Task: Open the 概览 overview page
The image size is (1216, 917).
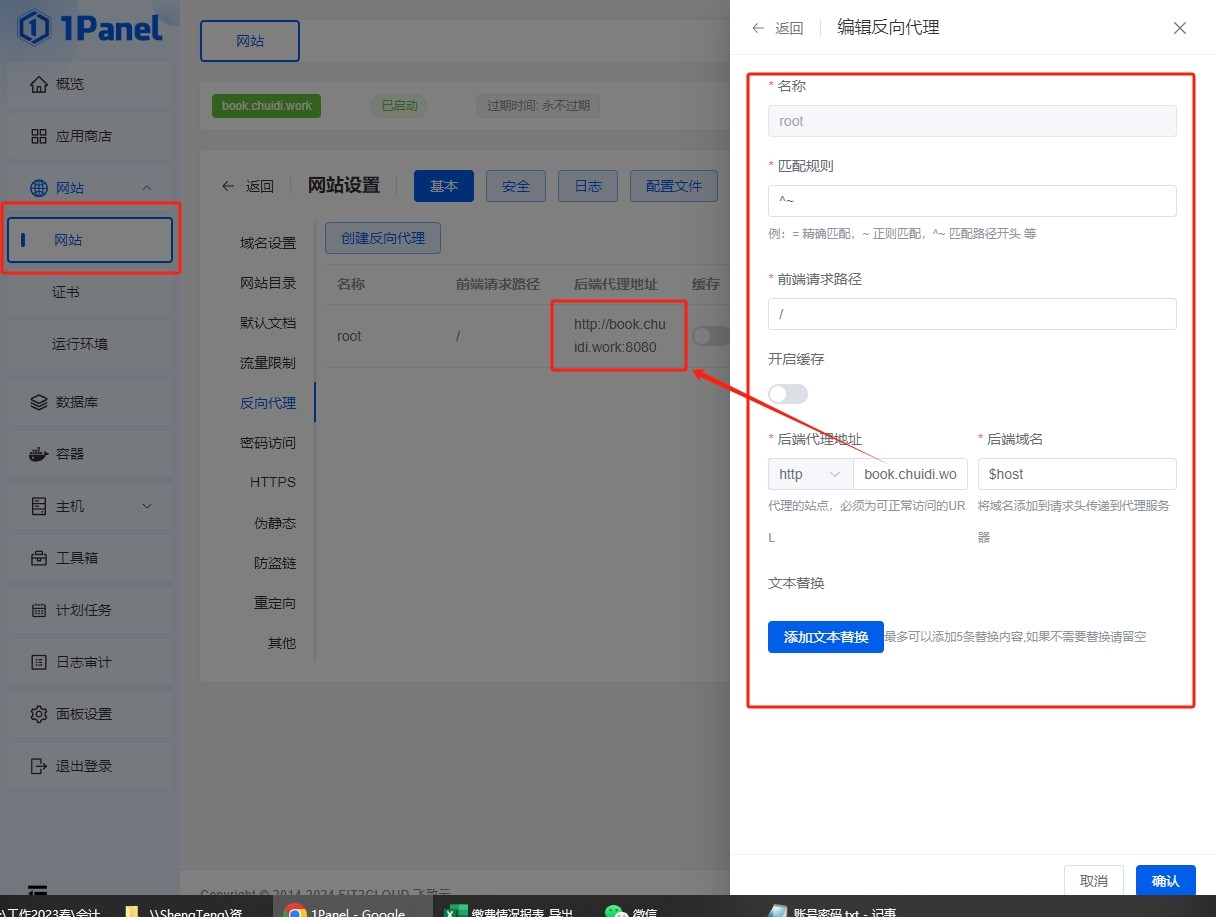Action: click(90, 84)
